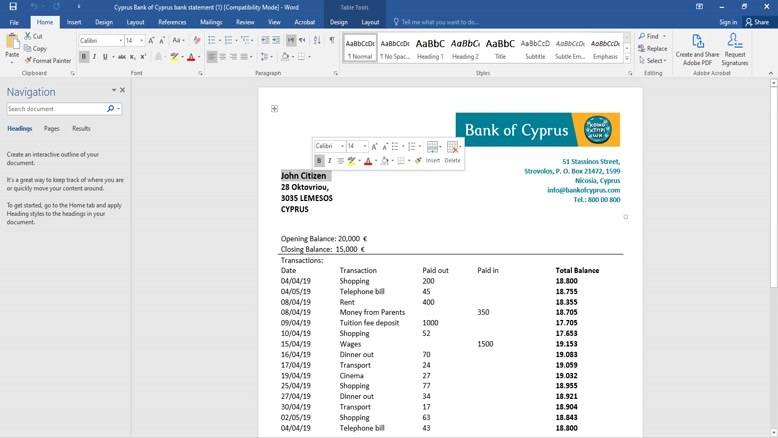
Task: Click the Sort icon in Paragraph group
Action: (319, 41)
